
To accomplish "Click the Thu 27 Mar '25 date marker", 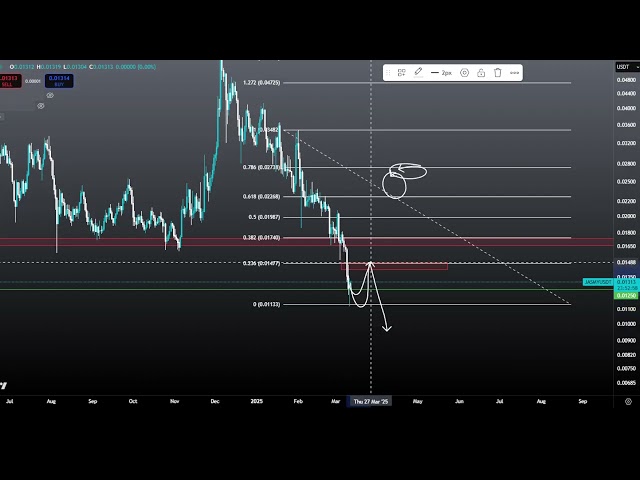I will [371, 400].
